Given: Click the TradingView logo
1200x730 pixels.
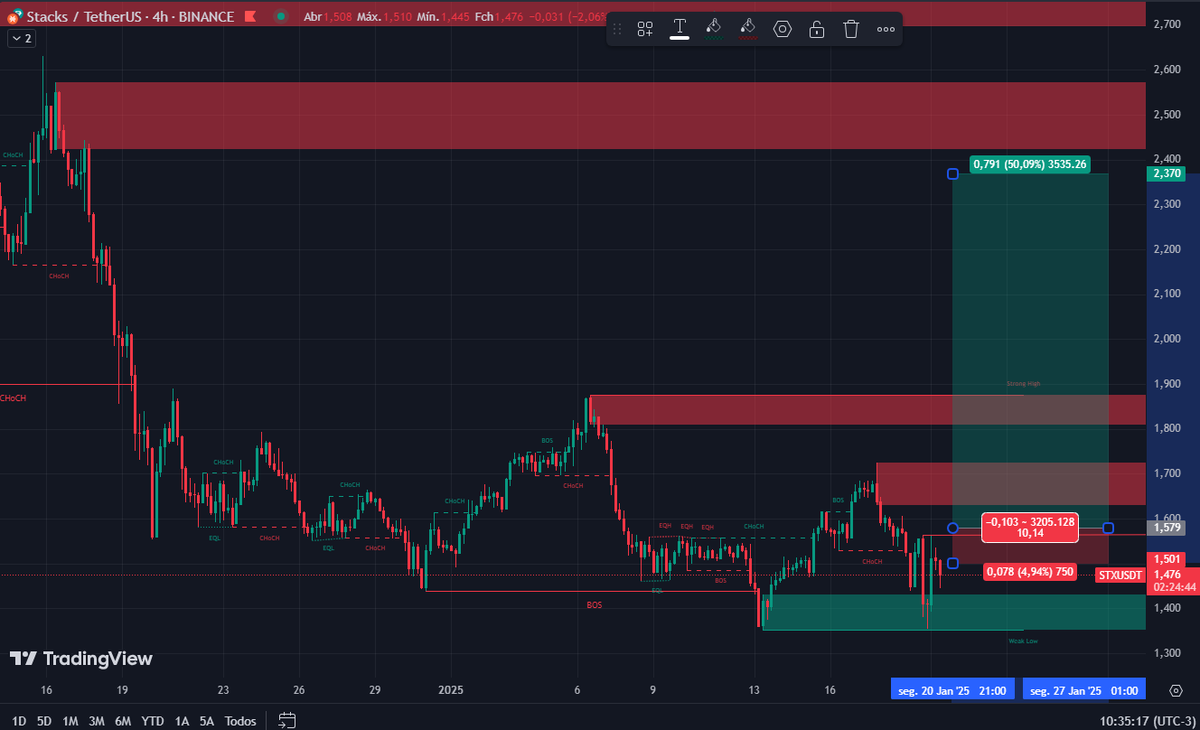Looking at the screenshot, I should tap(81, 658).
